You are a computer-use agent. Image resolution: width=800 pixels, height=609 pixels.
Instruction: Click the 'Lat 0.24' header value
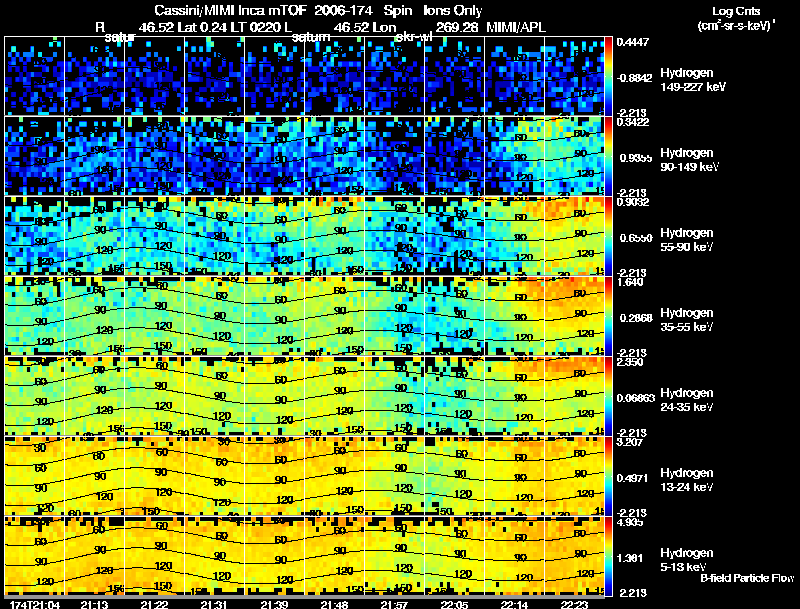click(202, 27)
